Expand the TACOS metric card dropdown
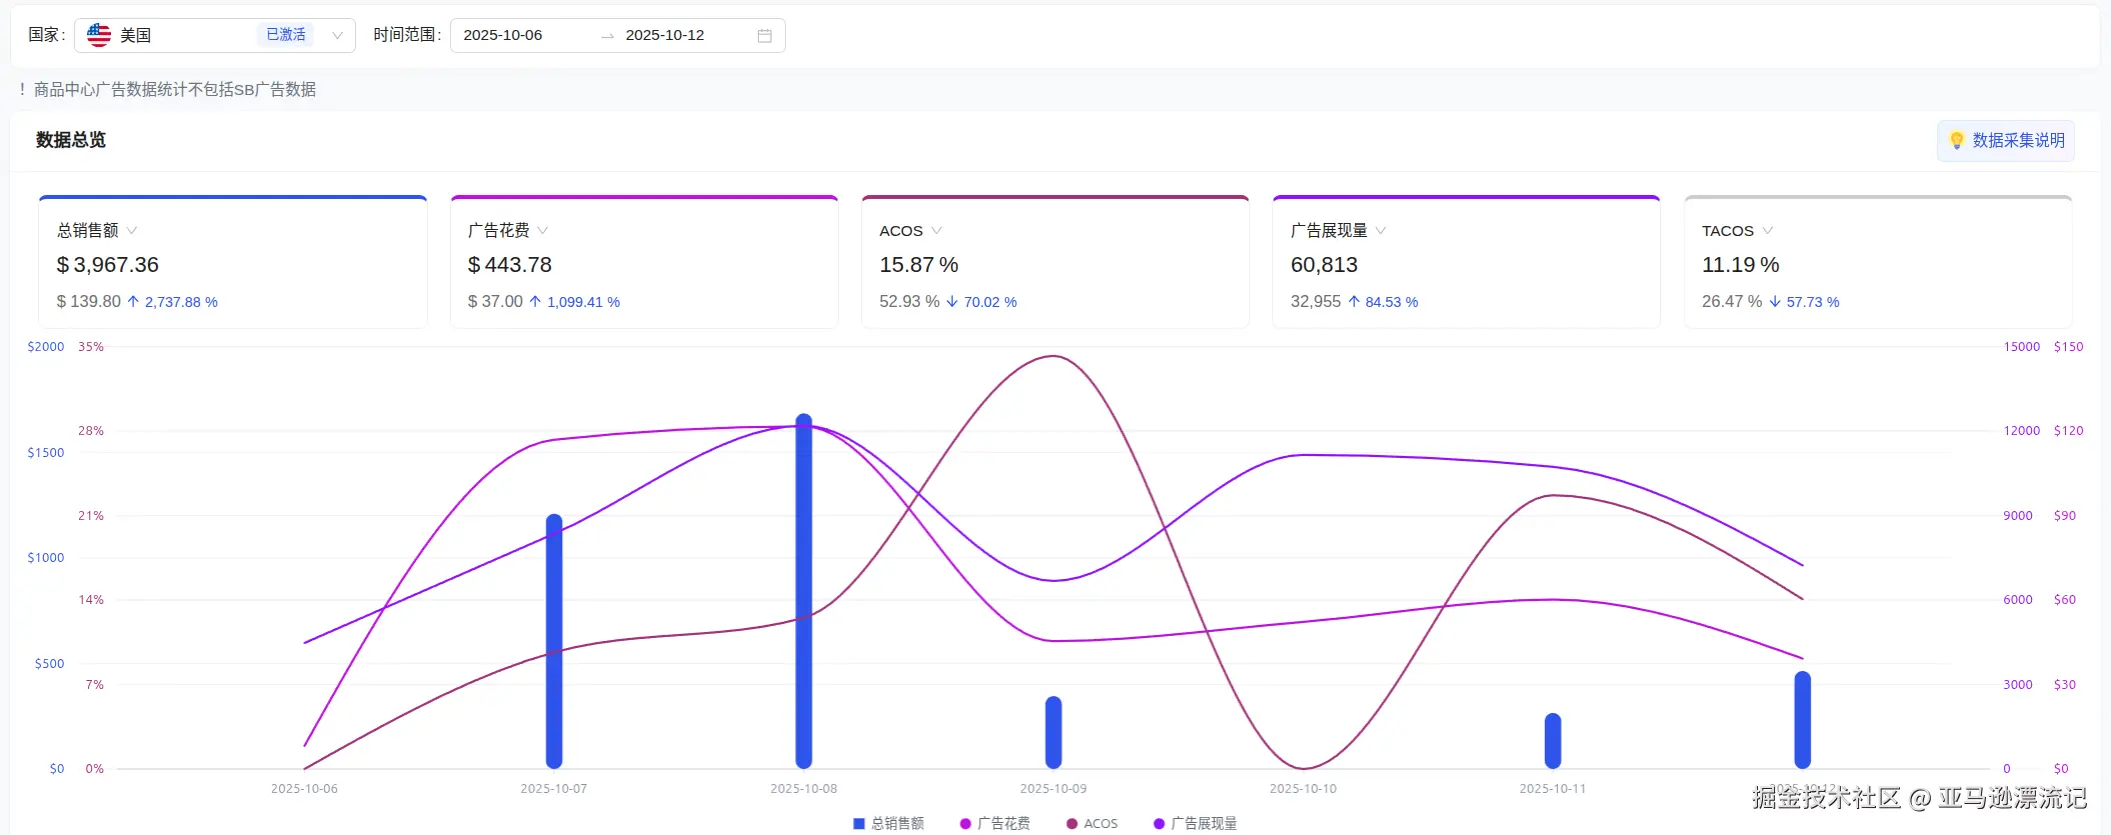Screen dimensions: 2111x835 1767,230
